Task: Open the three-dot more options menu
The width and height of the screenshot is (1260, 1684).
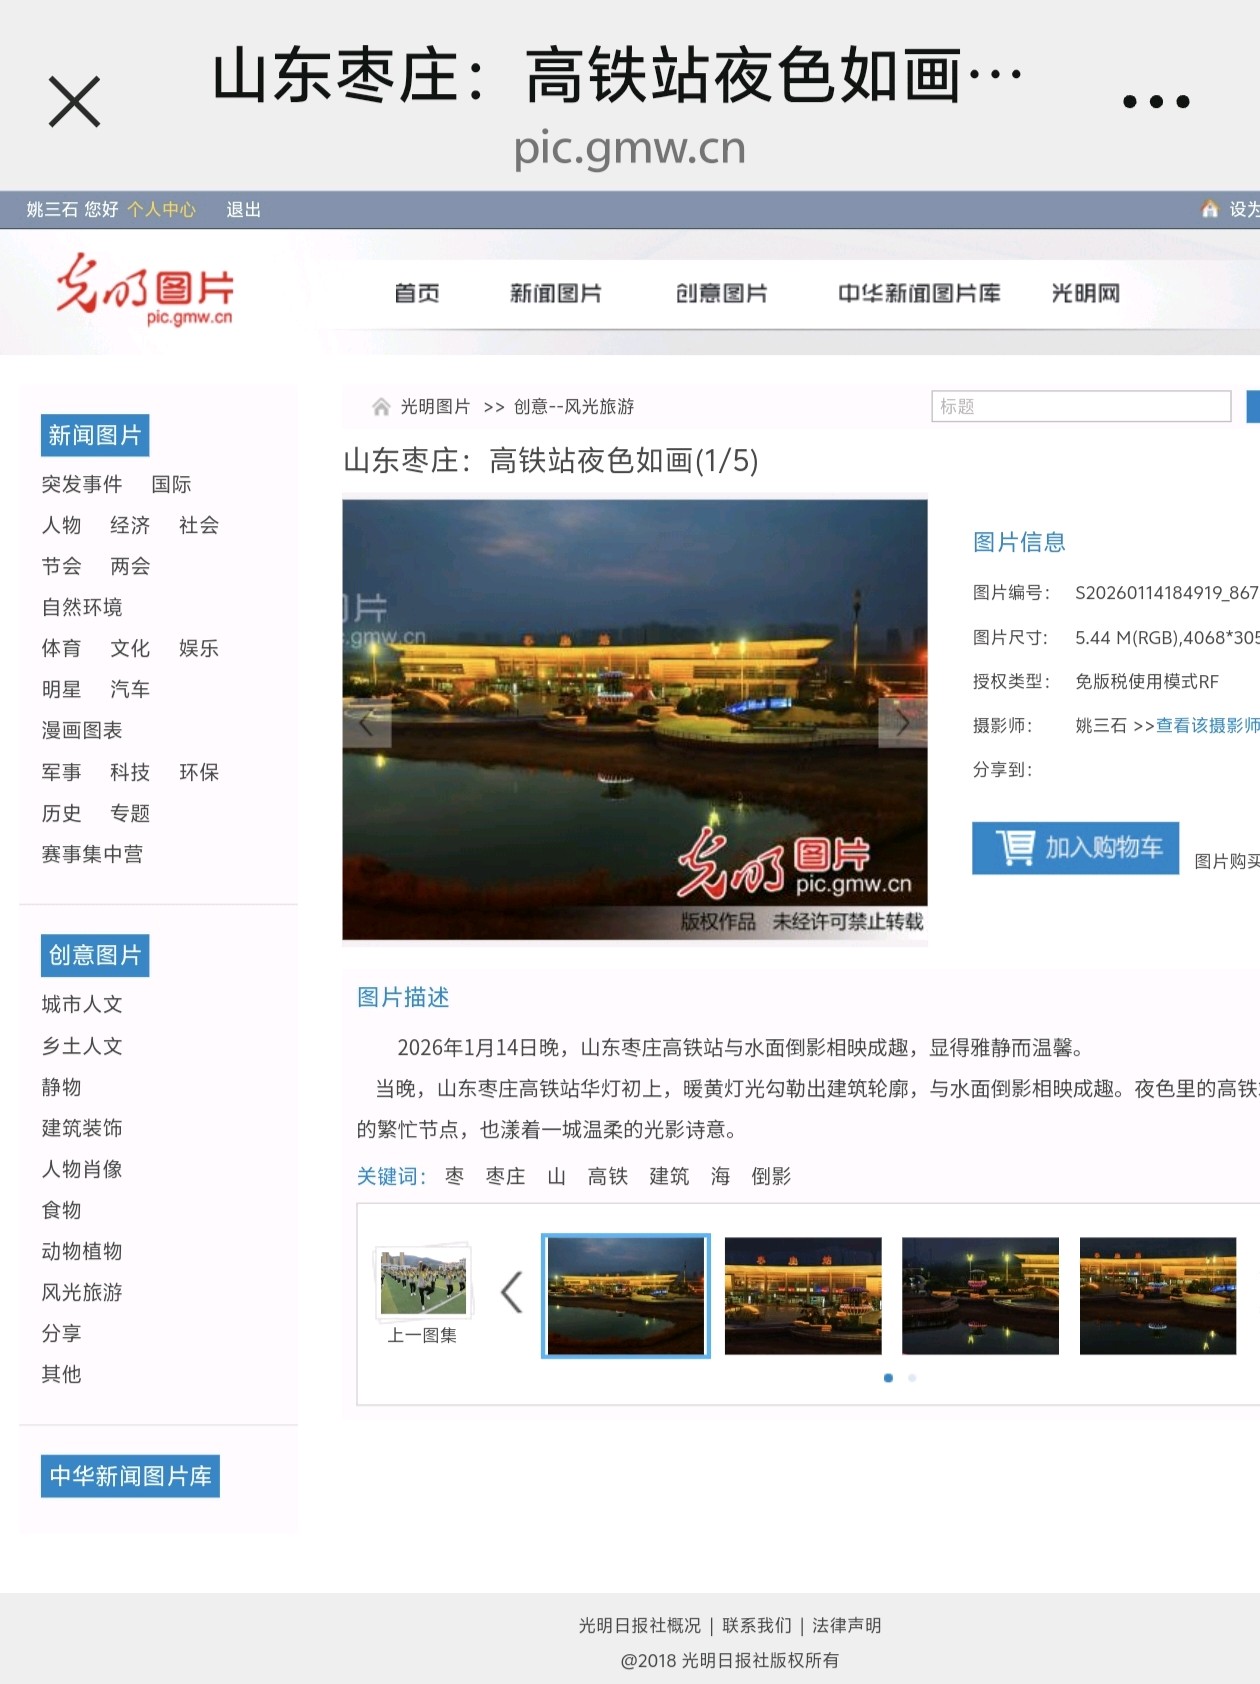Action: pyautogui.click(x=1155, y=102)
